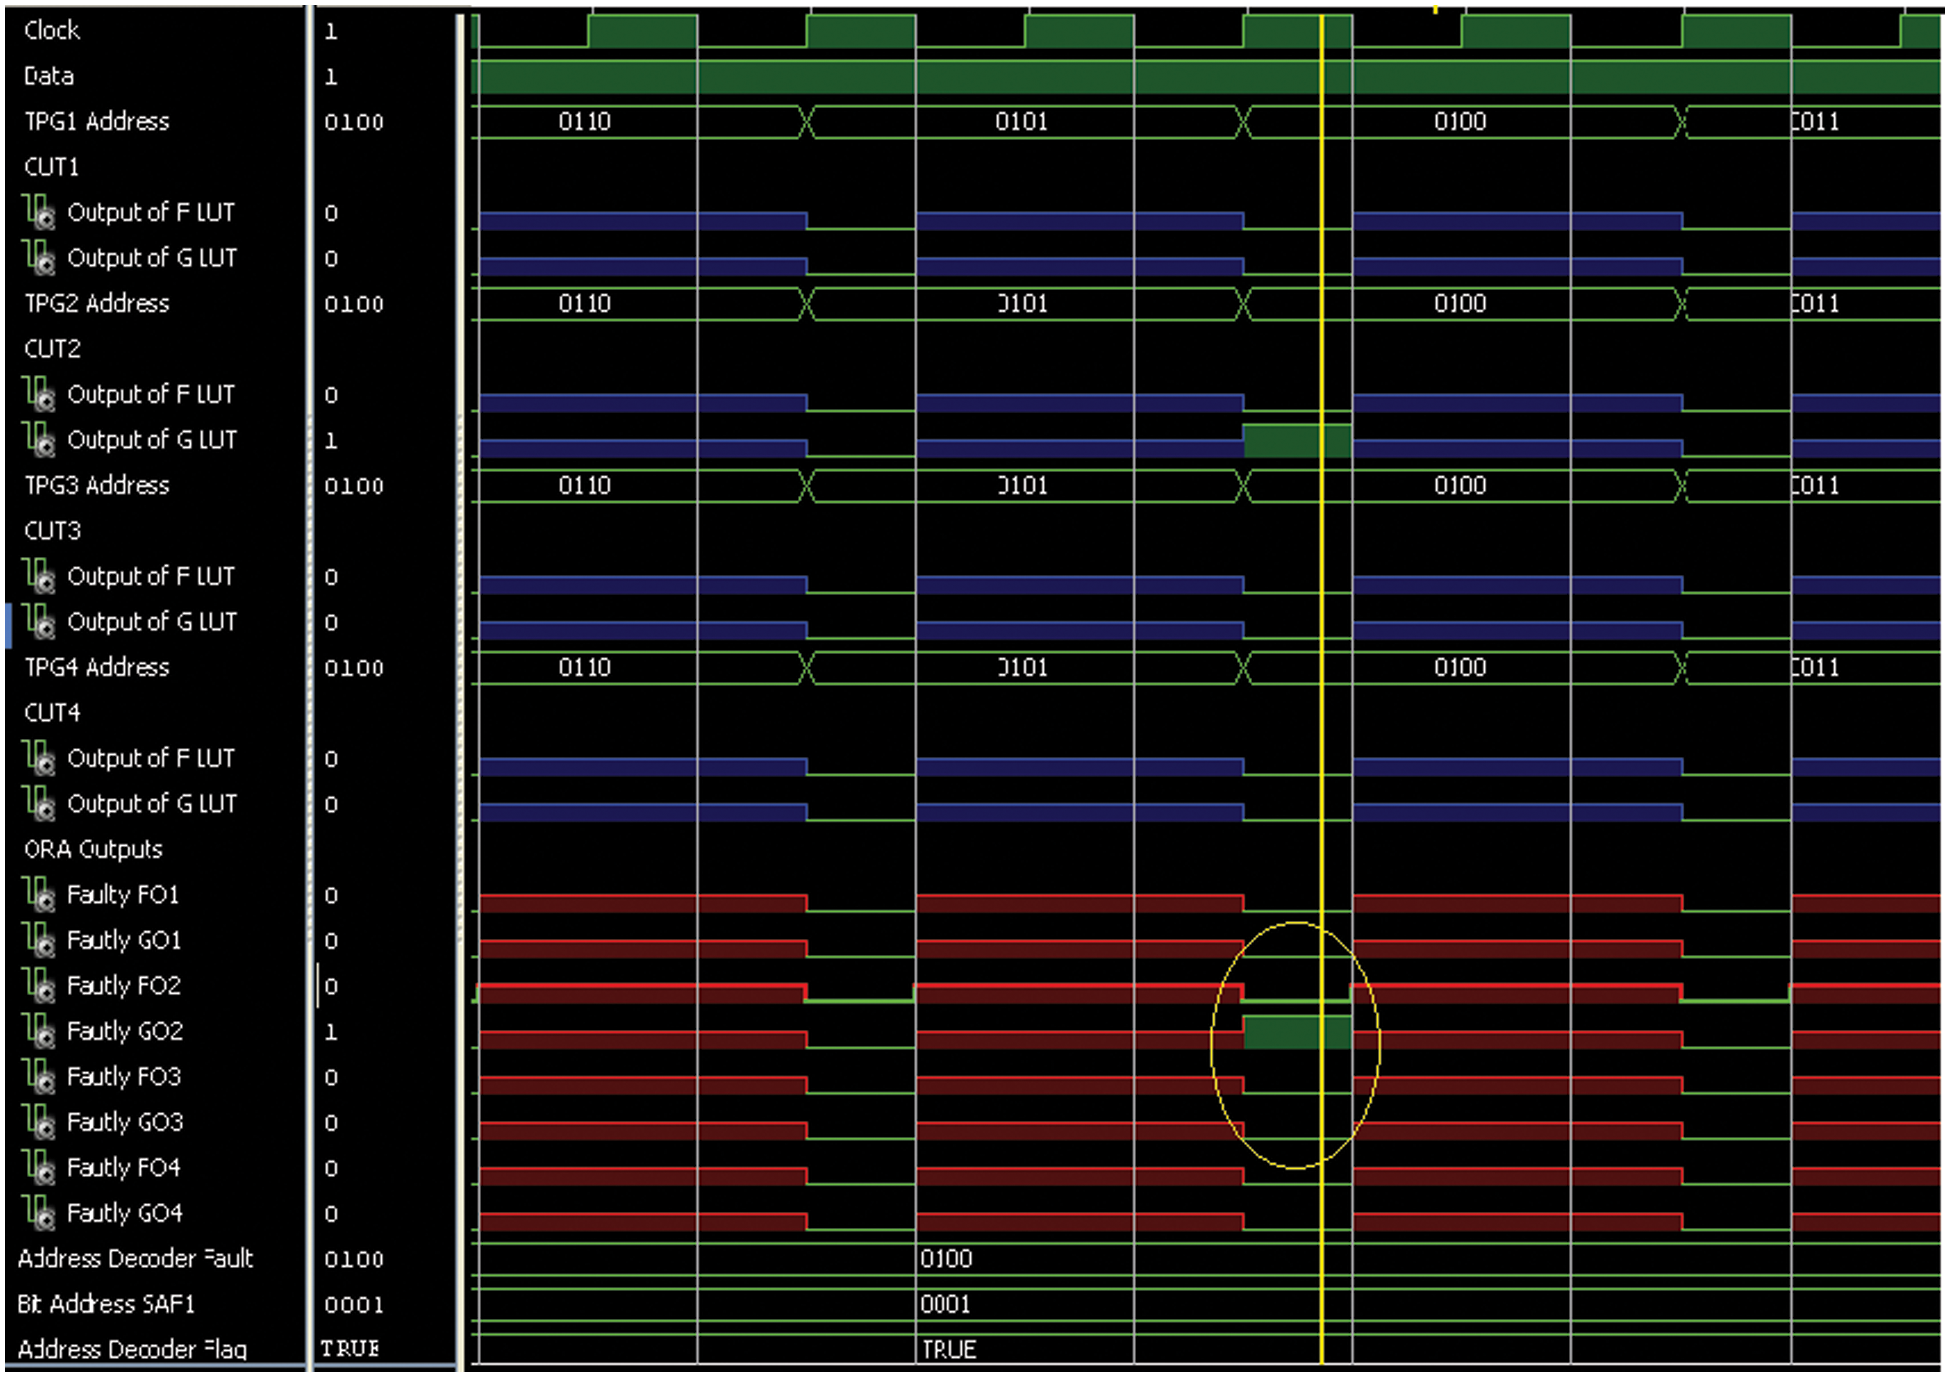The height and width of the screenshot is (1377, 1950).
Task: Select the ORA Outputs group label
Action: 93,849
